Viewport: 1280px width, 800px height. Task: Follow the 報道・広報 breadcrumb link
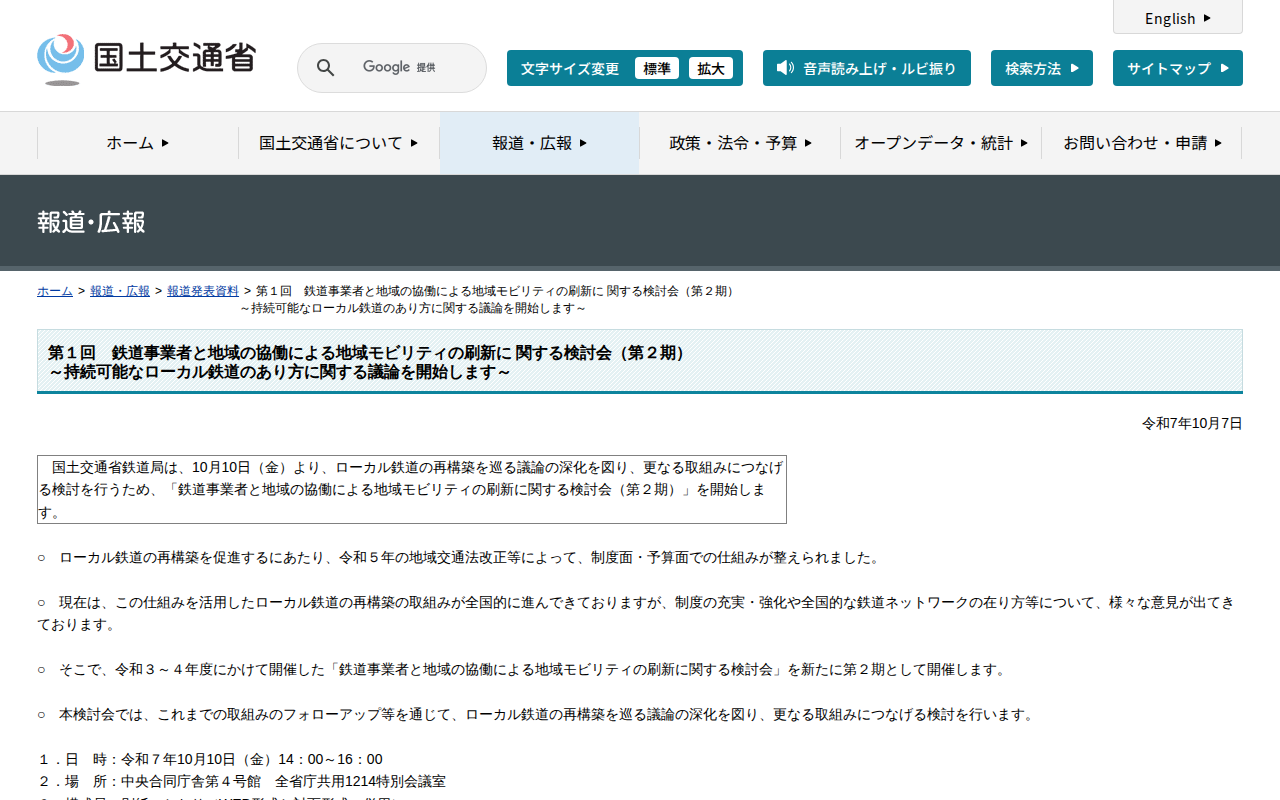[120, 291]
